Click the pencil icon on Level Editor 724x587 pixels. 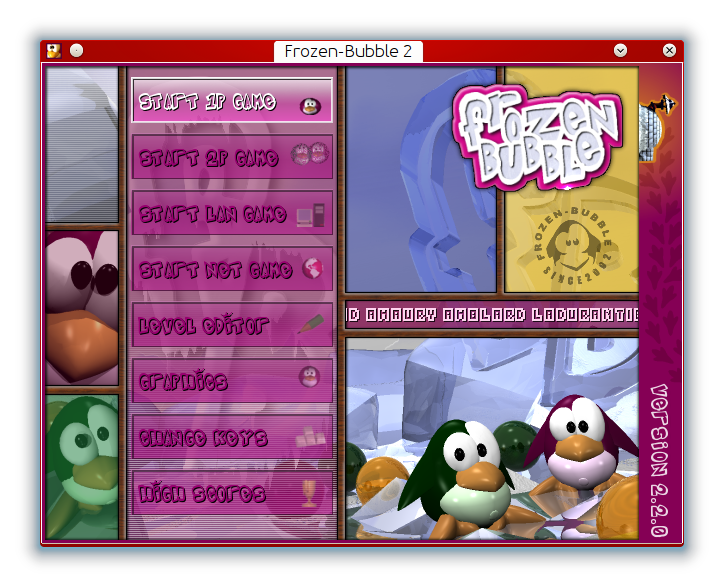point(311,323)
